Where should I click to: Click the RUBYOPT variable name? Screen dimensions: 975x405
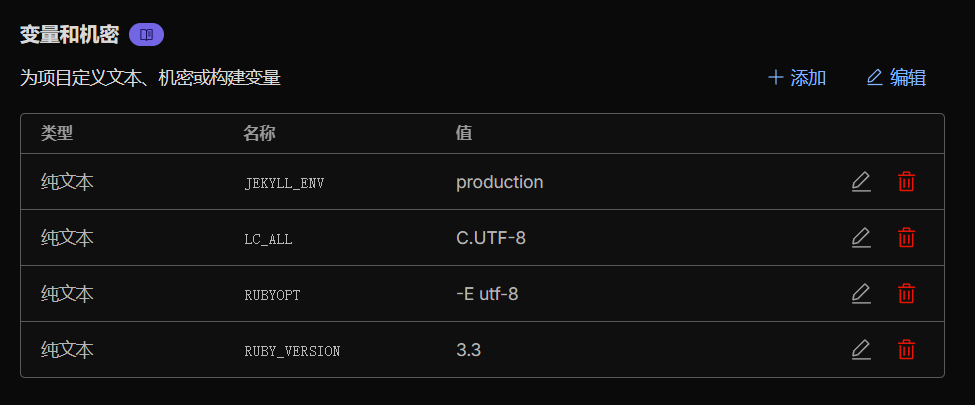click(272, 295)
